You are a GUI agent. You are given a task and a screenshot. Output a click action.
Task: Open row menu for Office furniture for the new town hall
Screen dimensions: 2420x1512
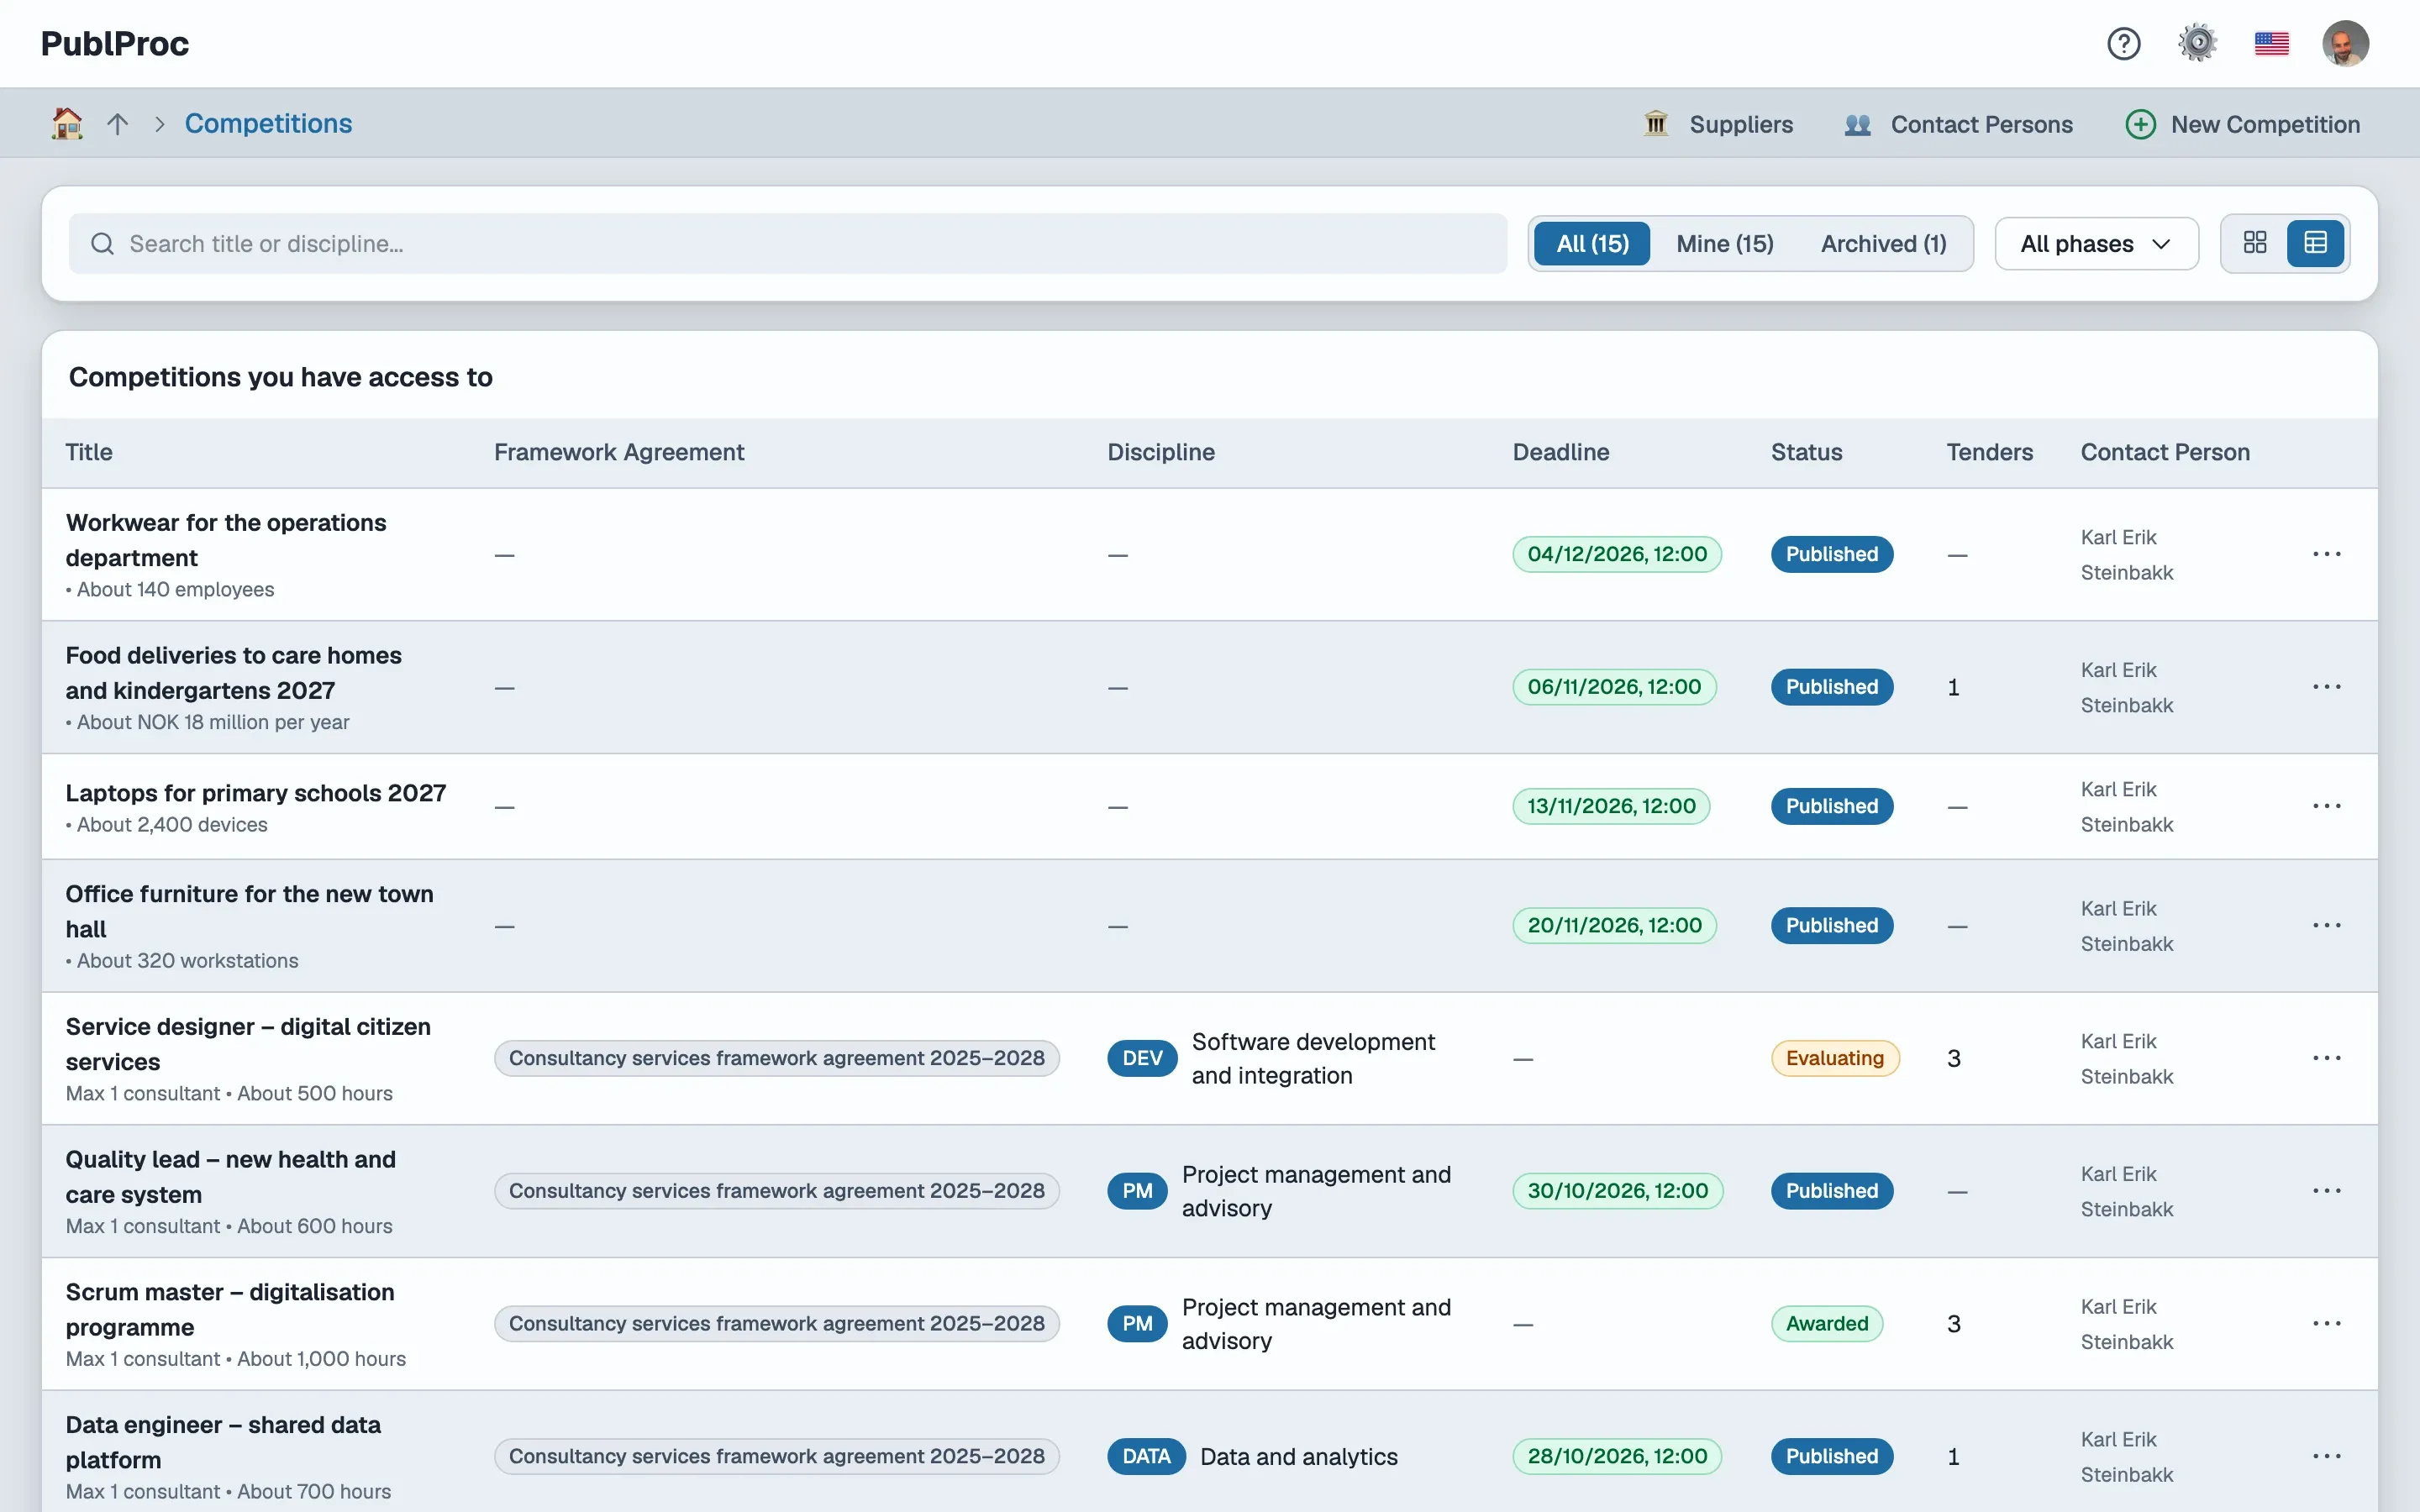coord(2326,925)
